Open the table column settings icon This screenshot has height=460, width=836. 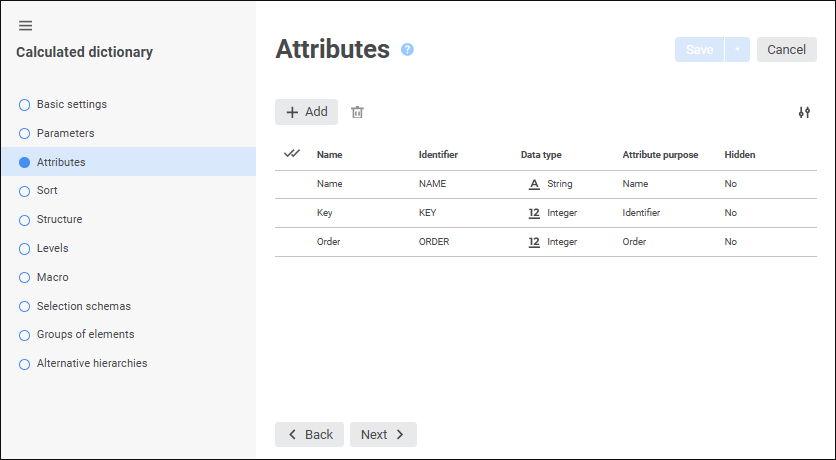coord(804,113)
